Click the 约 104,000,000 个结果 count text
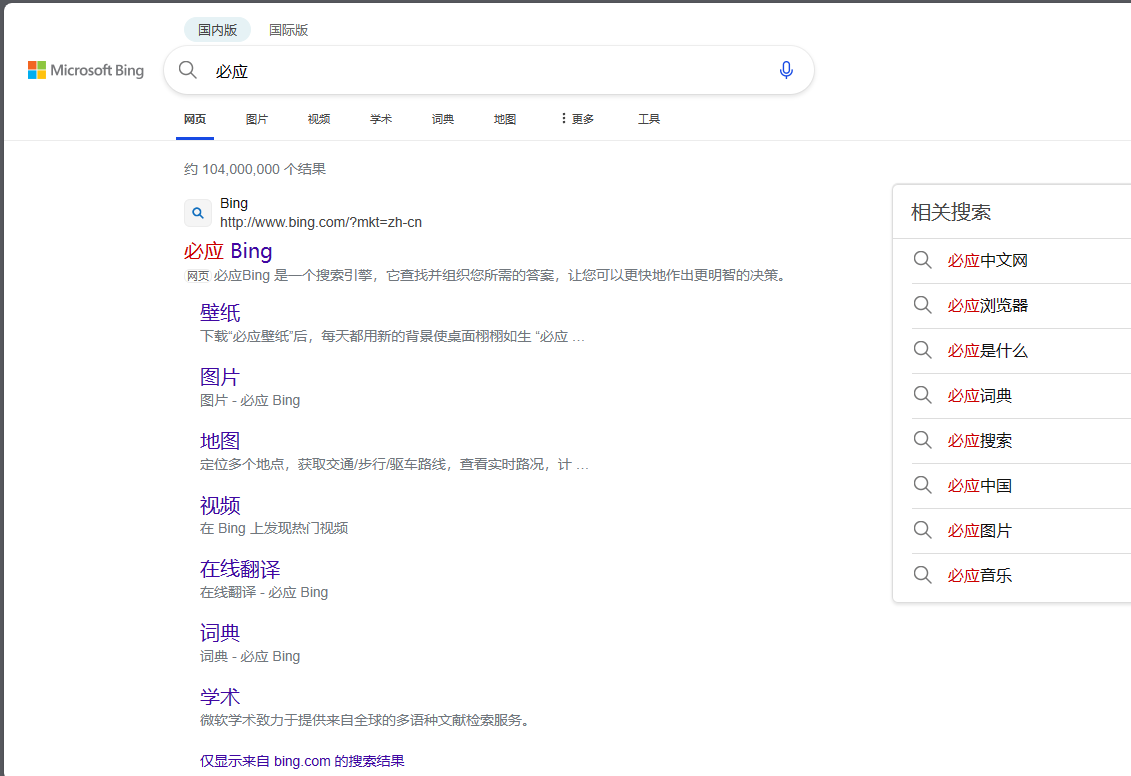This screenshot has height=776, width=1131. (x=255, y=169)
